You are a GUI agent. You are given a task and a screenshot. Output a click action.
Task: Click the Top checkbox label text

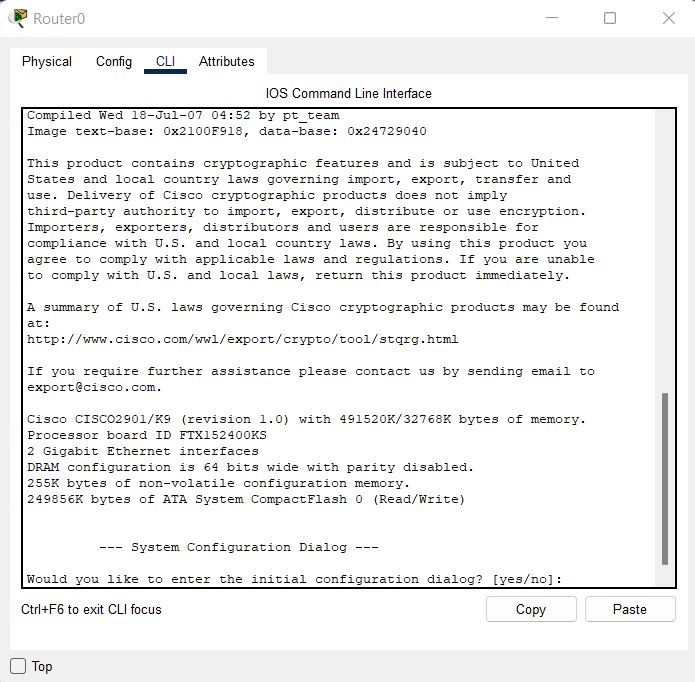(42, 666)
